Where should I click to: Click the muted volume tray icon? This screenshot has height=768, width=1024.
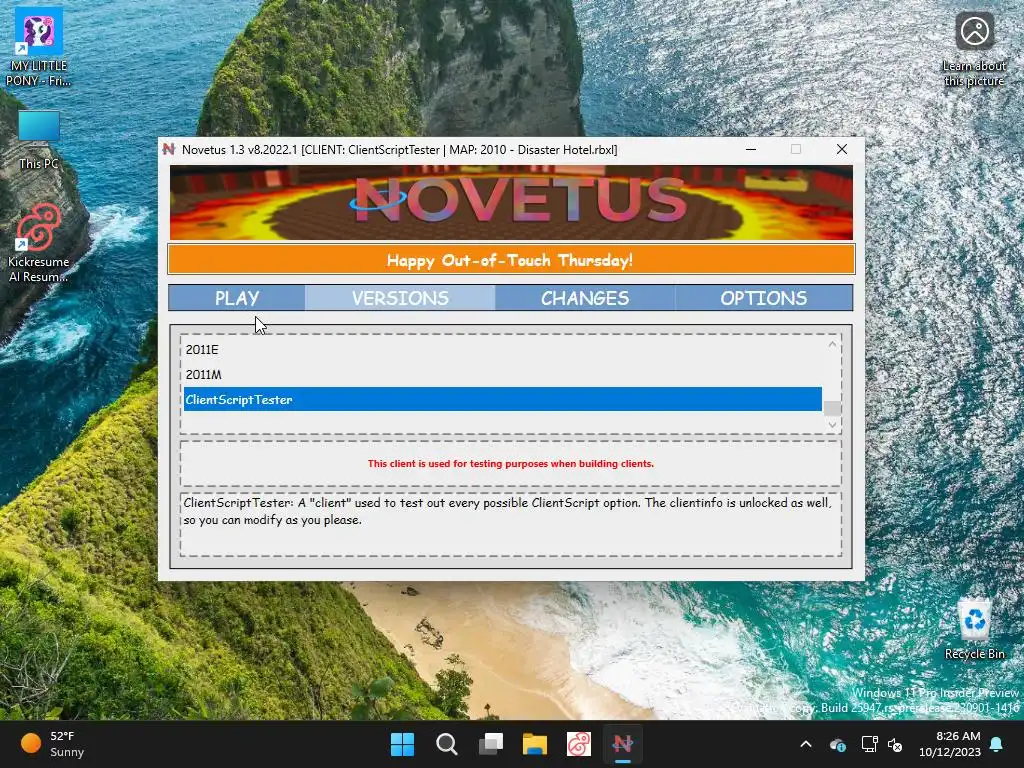click(x=895, y=744)
